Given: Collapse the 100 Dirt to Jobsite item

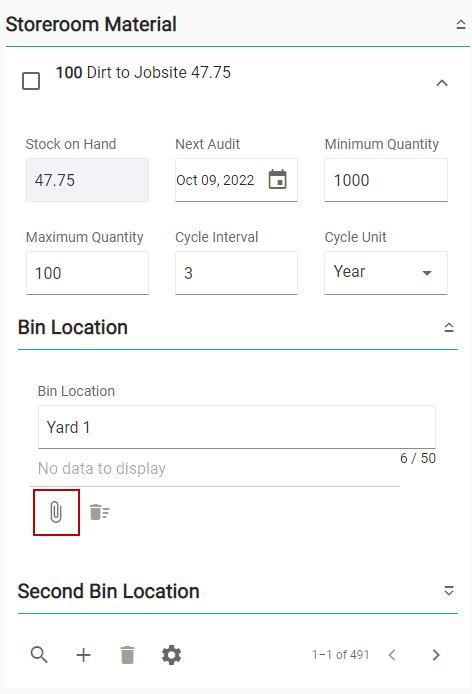Looking at the screenshot, I should pyautogui.click(x=442, y=83).
